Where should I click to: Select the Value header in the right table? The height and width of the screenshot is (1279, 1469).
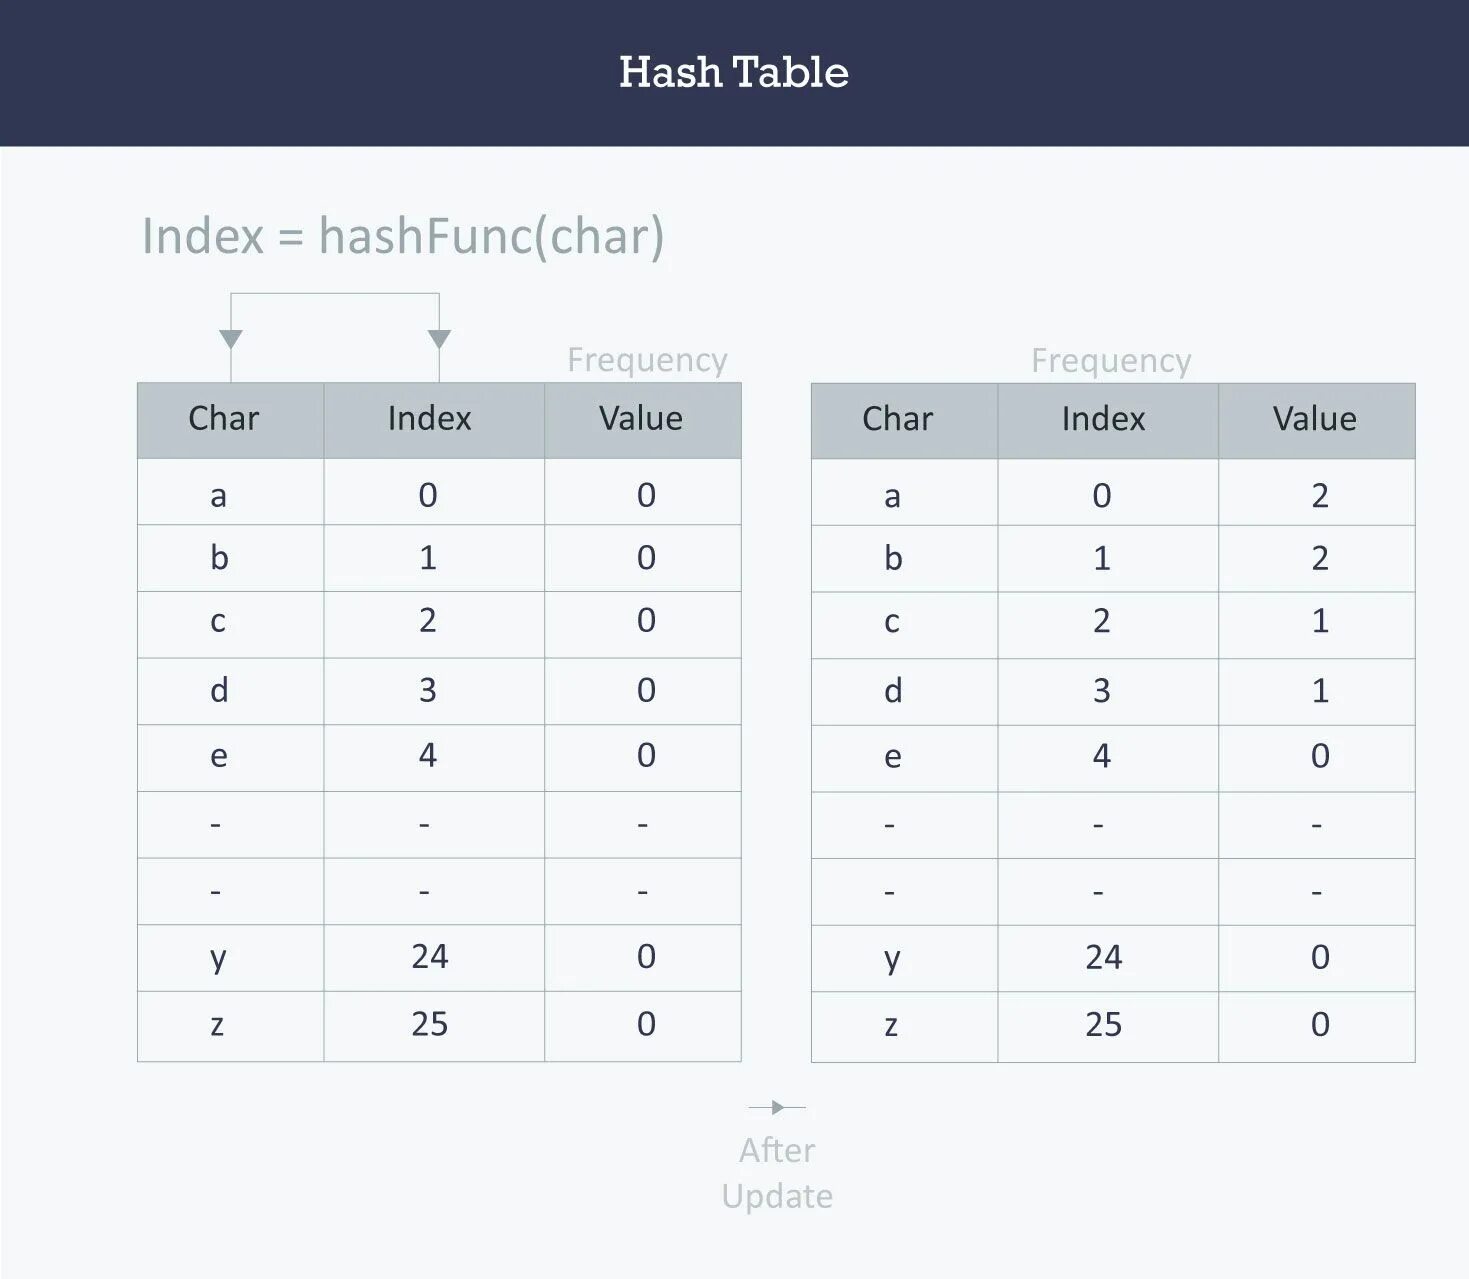tap(1314, 418)
